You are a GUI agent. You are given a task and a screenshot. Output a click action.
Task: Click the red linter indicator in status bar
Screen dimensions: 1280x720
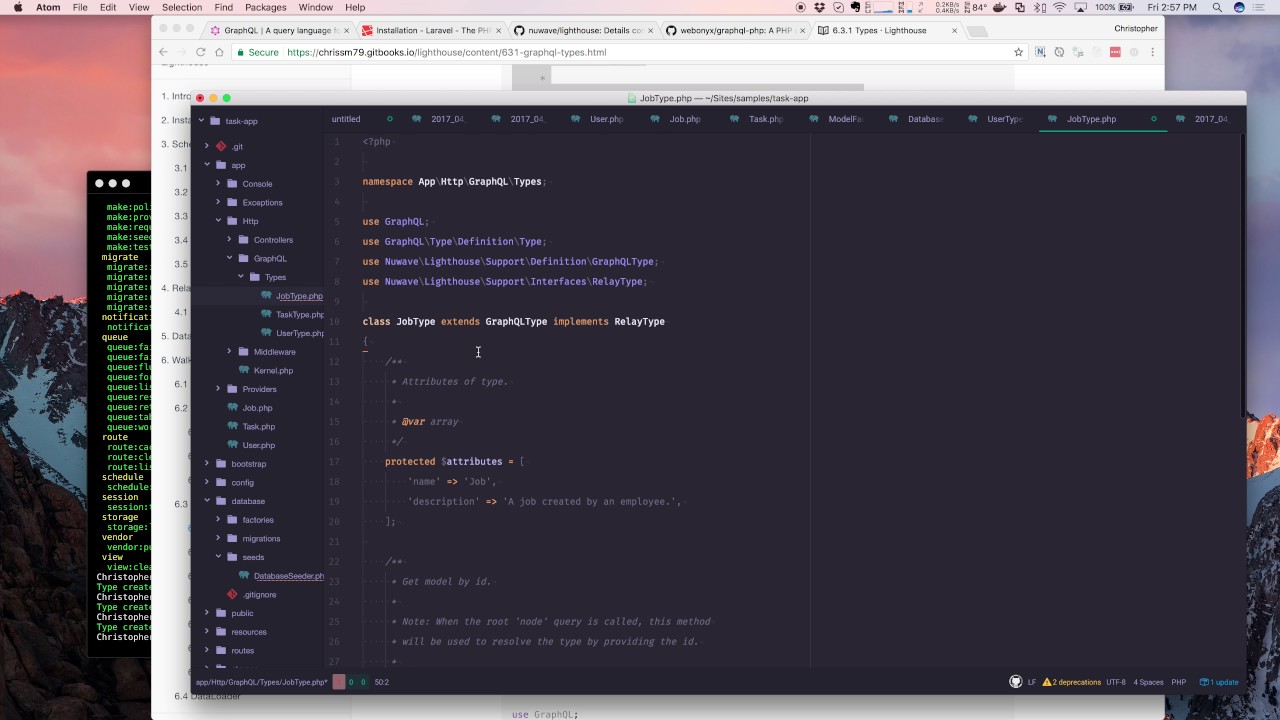point(339,682)
